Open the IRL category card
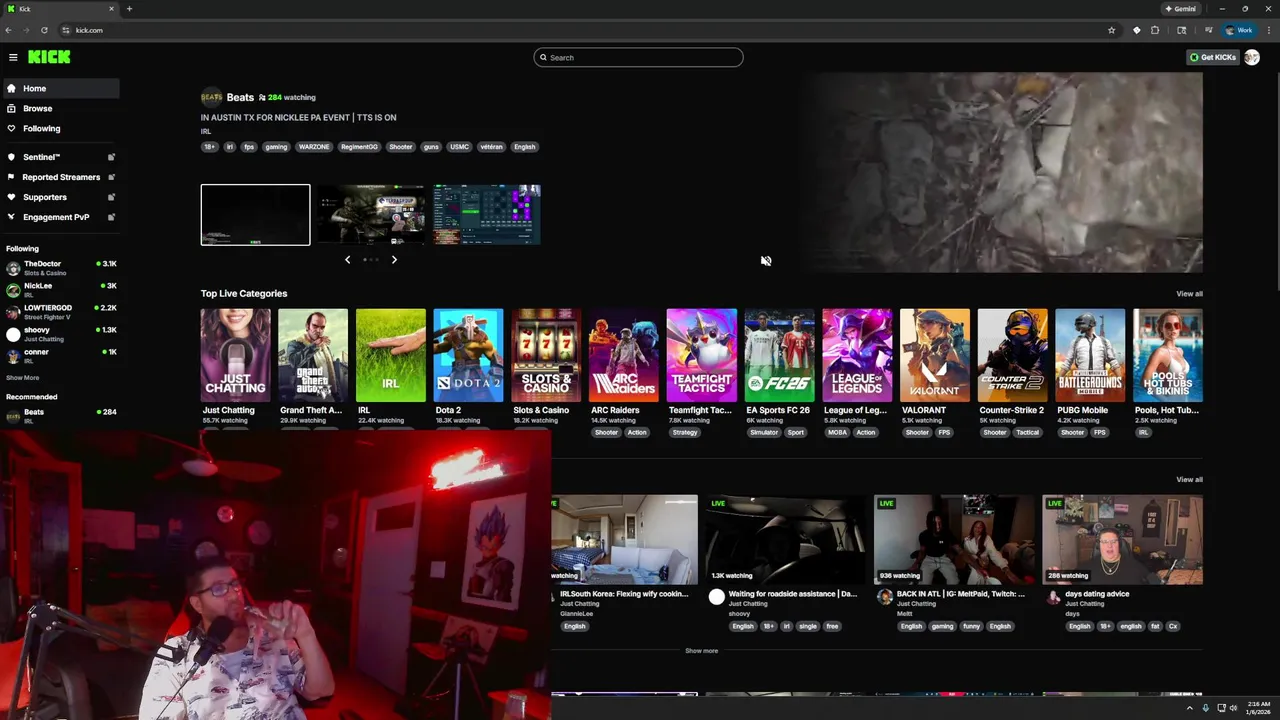The image size is (1280, 720). coord(391,355)
